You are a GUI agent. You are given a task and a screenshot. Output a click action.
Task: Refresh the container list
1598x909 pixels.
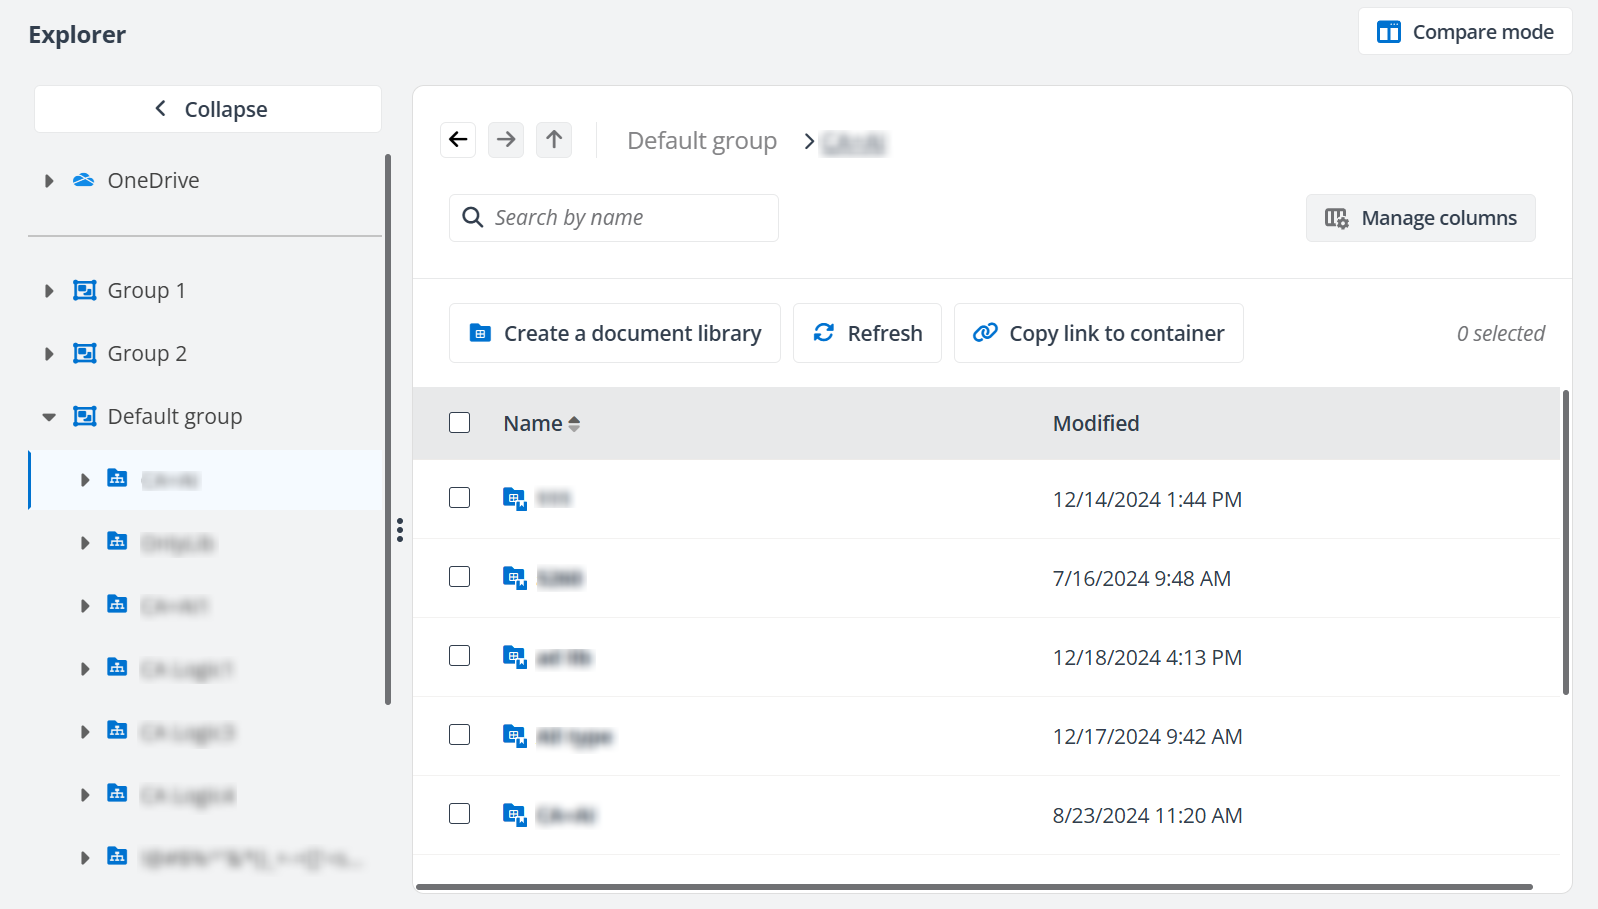click(867, 333)
